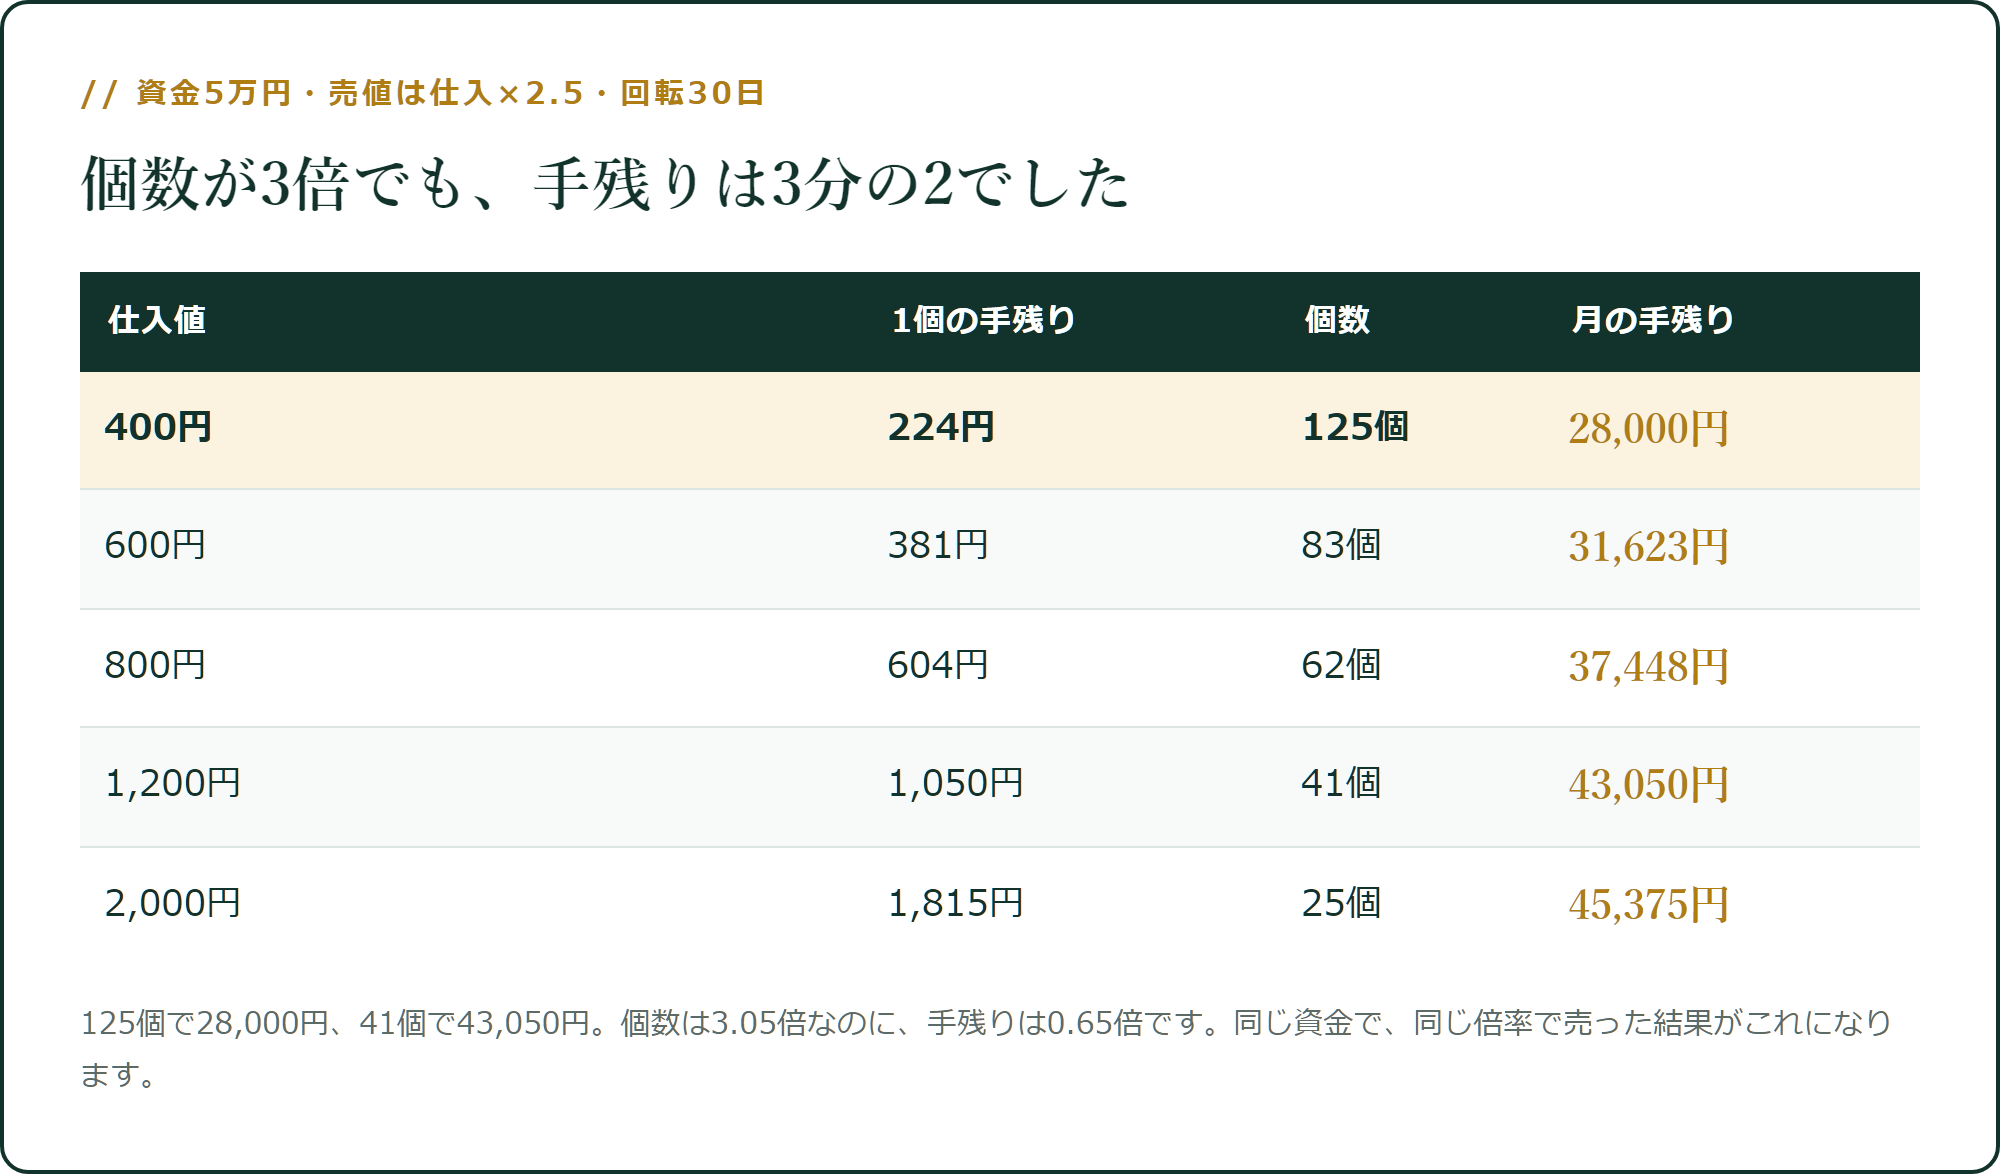
Task: Select the 125個 cell
Action: point(1355,428)
